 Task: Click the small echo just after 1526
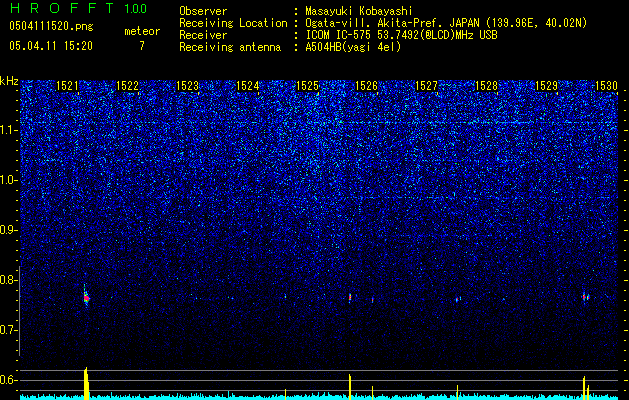coord(372,300)
